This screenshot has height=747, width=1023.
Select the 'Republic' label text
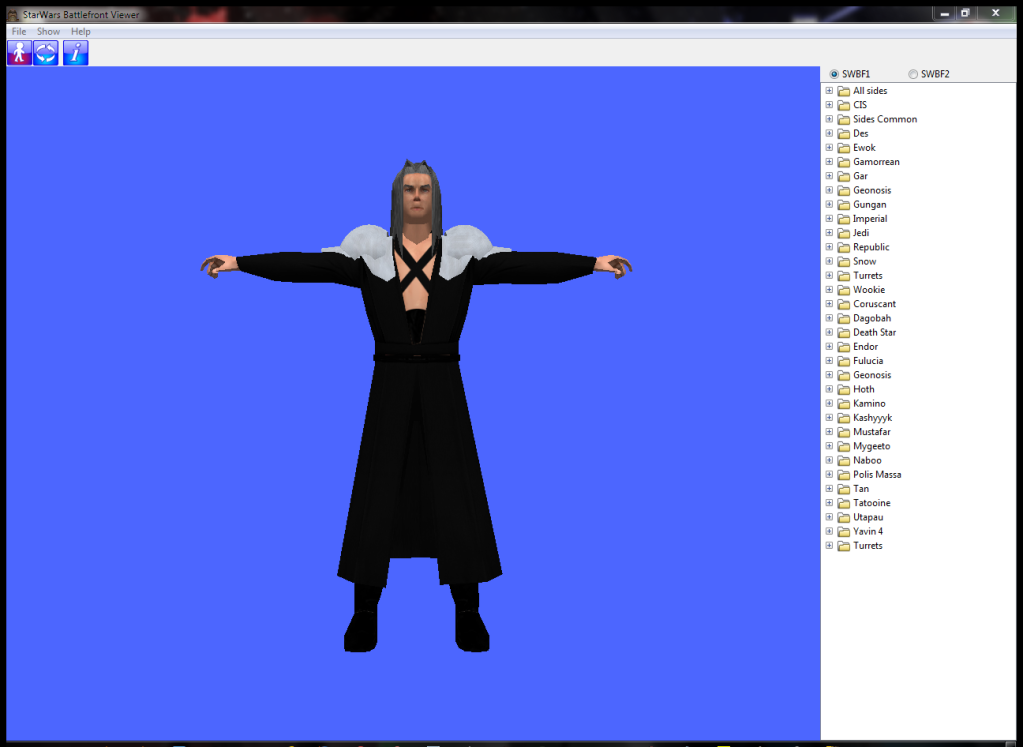tap(872, 247)
